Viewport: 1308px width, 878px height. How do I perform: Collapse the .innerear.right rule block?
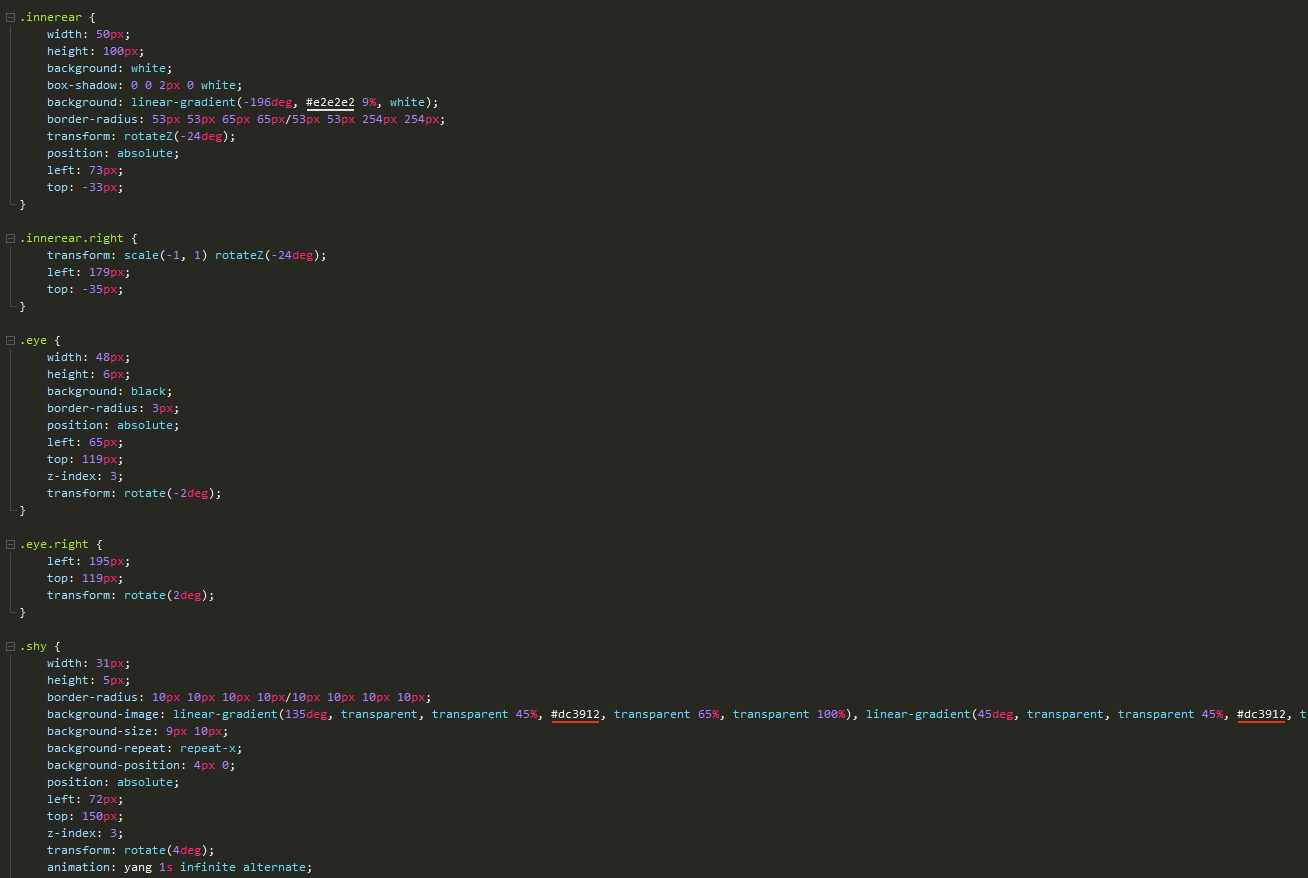click(10, 239)
